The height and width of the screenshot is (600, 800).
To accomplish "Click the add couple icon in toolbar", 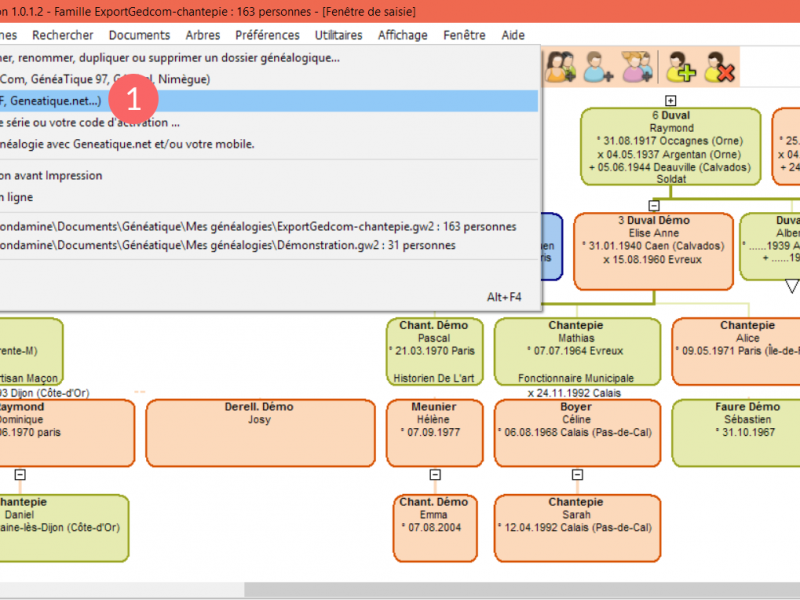I will [x=558, y=66].
